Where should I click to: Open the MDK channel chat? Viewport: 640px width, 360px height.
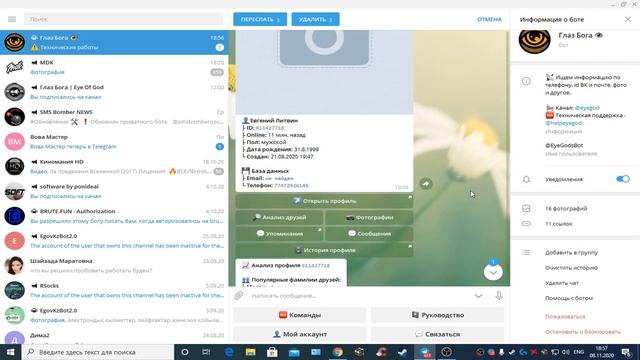[114, 67]
